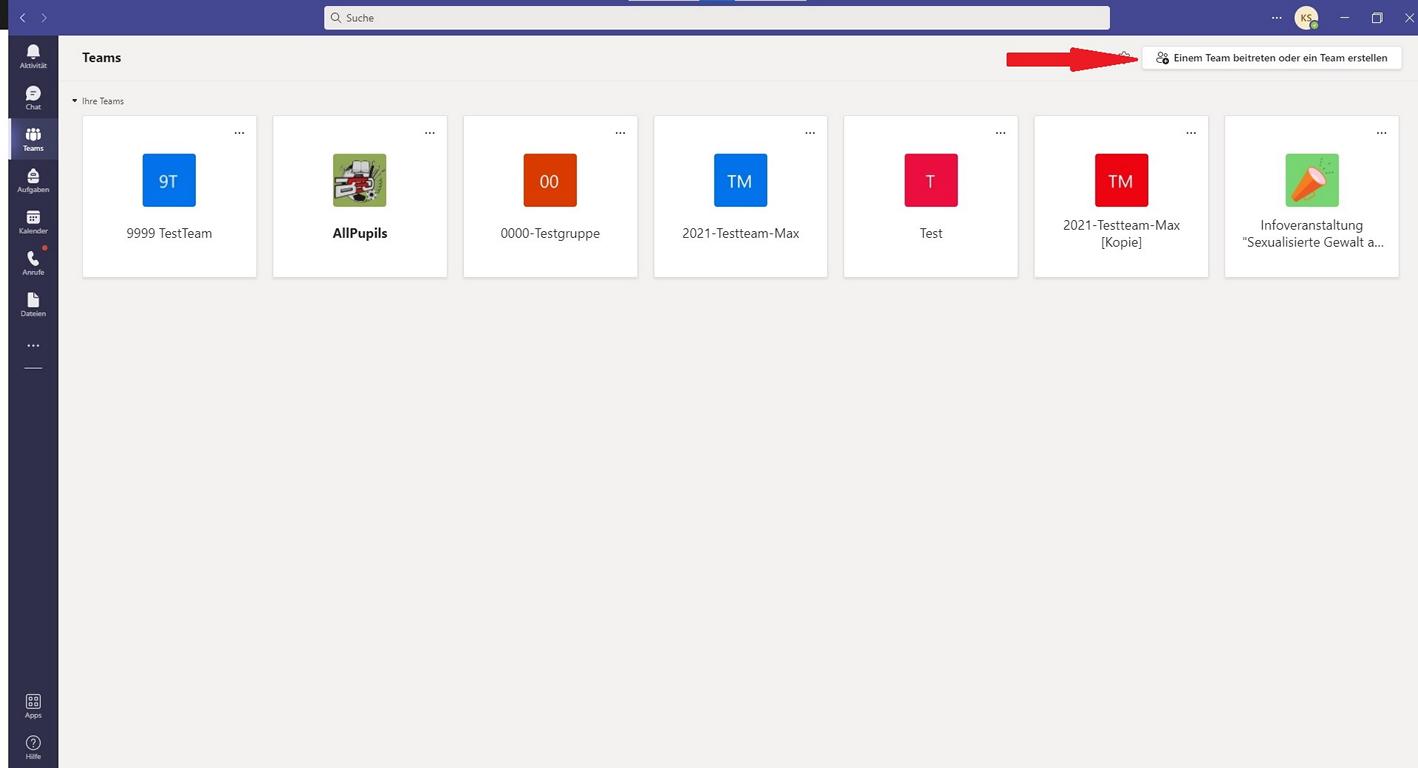Click into the Suche search box
Screen dimensions: 1418x768
716,18
